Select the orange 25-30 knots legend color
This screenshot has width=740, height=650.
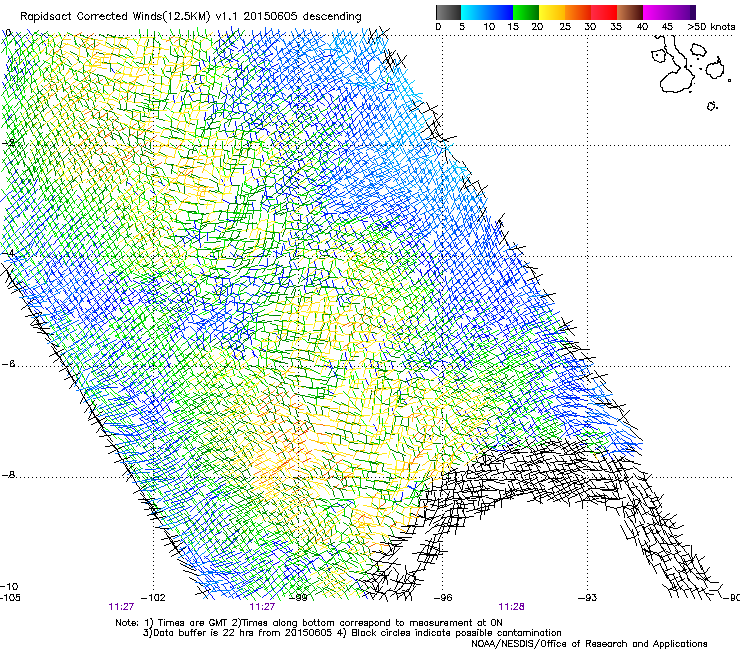577,12
